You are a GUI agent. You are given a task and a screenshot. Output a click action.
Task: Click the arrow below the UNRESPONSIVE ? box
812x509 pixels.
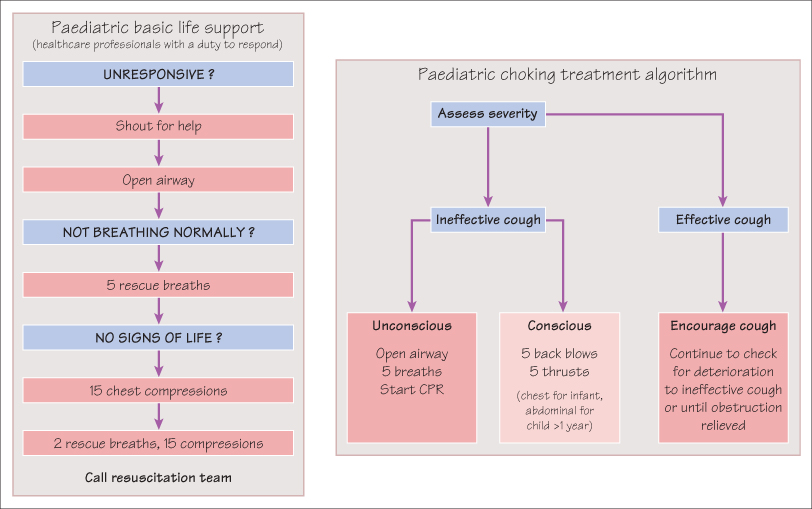coord(159,100)
